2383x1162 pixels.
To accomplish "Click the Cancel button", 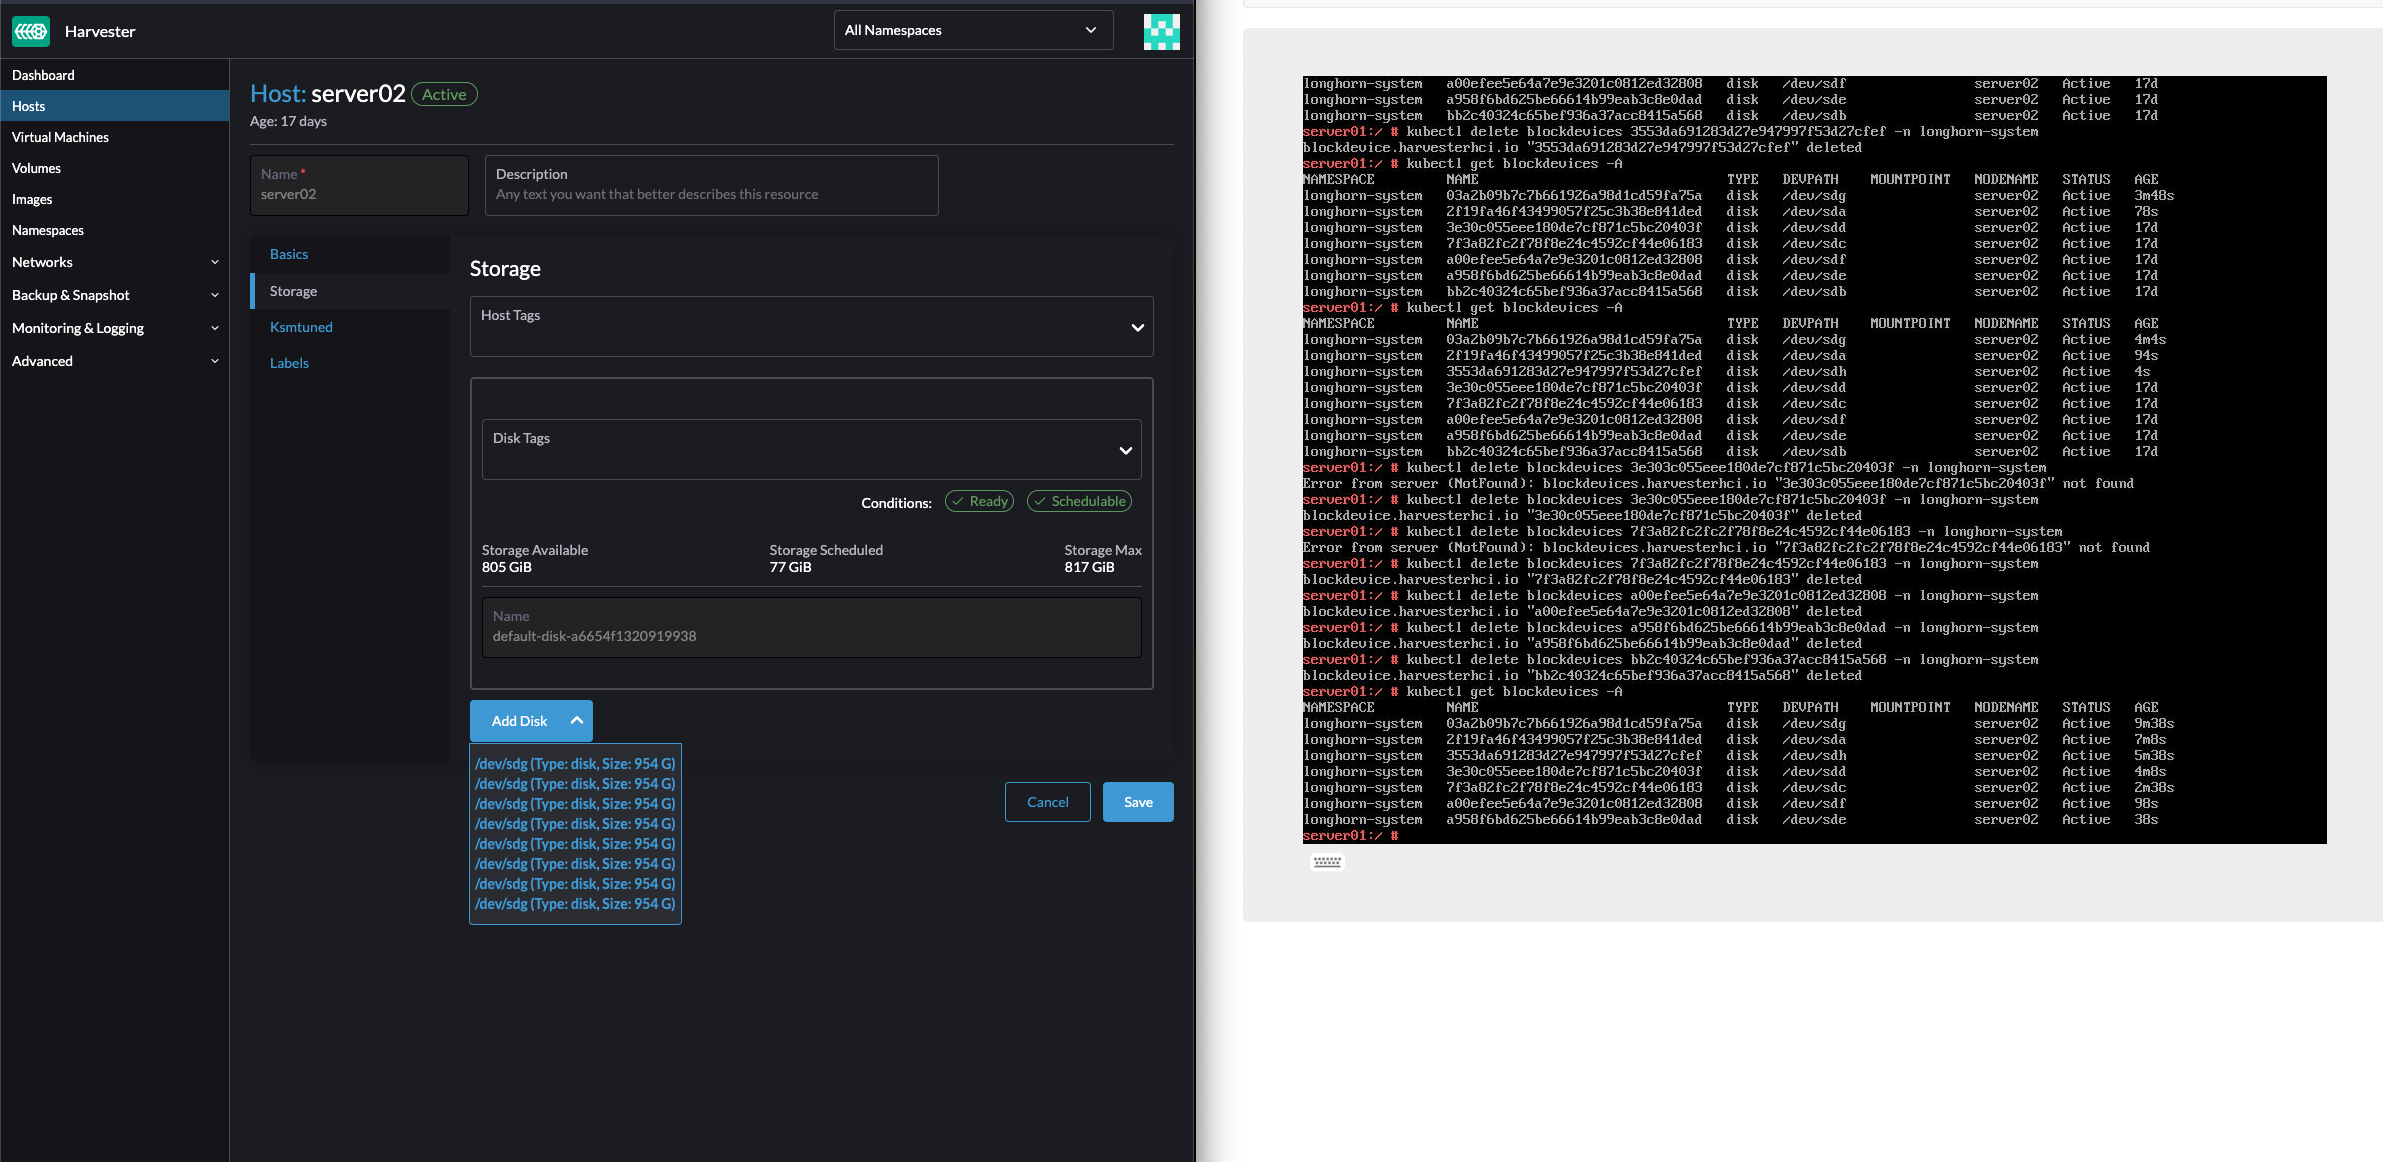I will [x=1047, y=801].
